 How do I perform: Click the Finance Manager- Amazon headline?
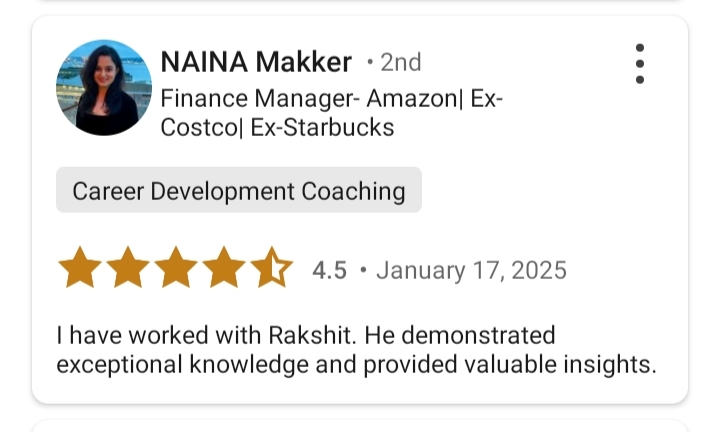[331, 99]
